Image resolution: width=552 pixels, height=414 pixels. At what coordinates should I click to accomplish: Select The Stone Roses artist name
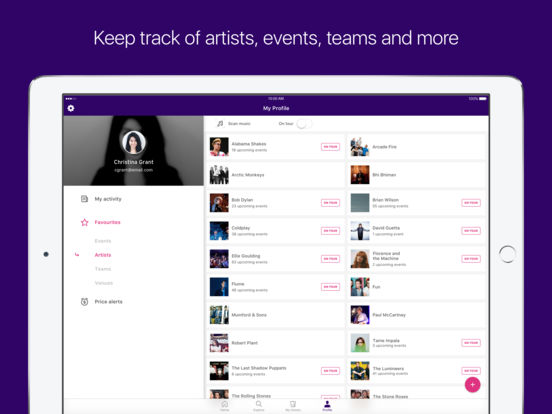point(390,396)
